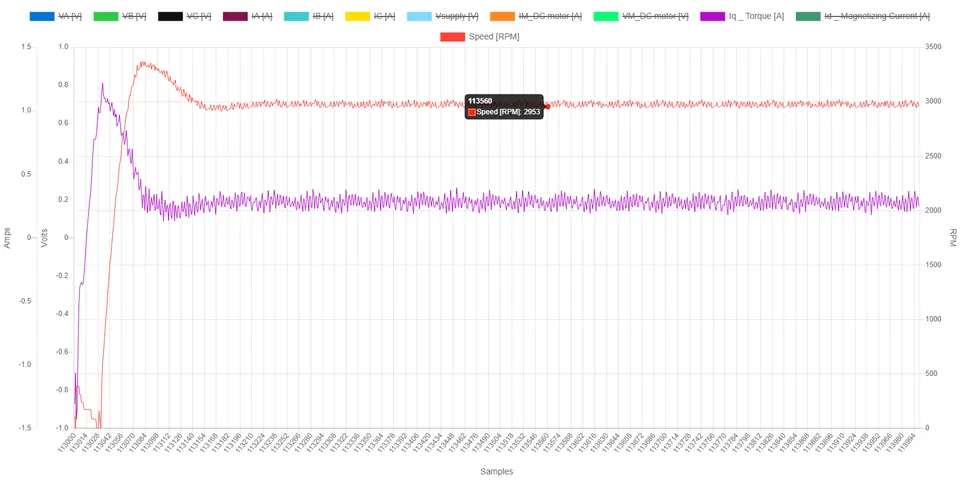The width and height of the screenshot is (960, 480).
Task: Show the IC [A] series via legend
Action: pyautogui.click(x=370, y=16)
